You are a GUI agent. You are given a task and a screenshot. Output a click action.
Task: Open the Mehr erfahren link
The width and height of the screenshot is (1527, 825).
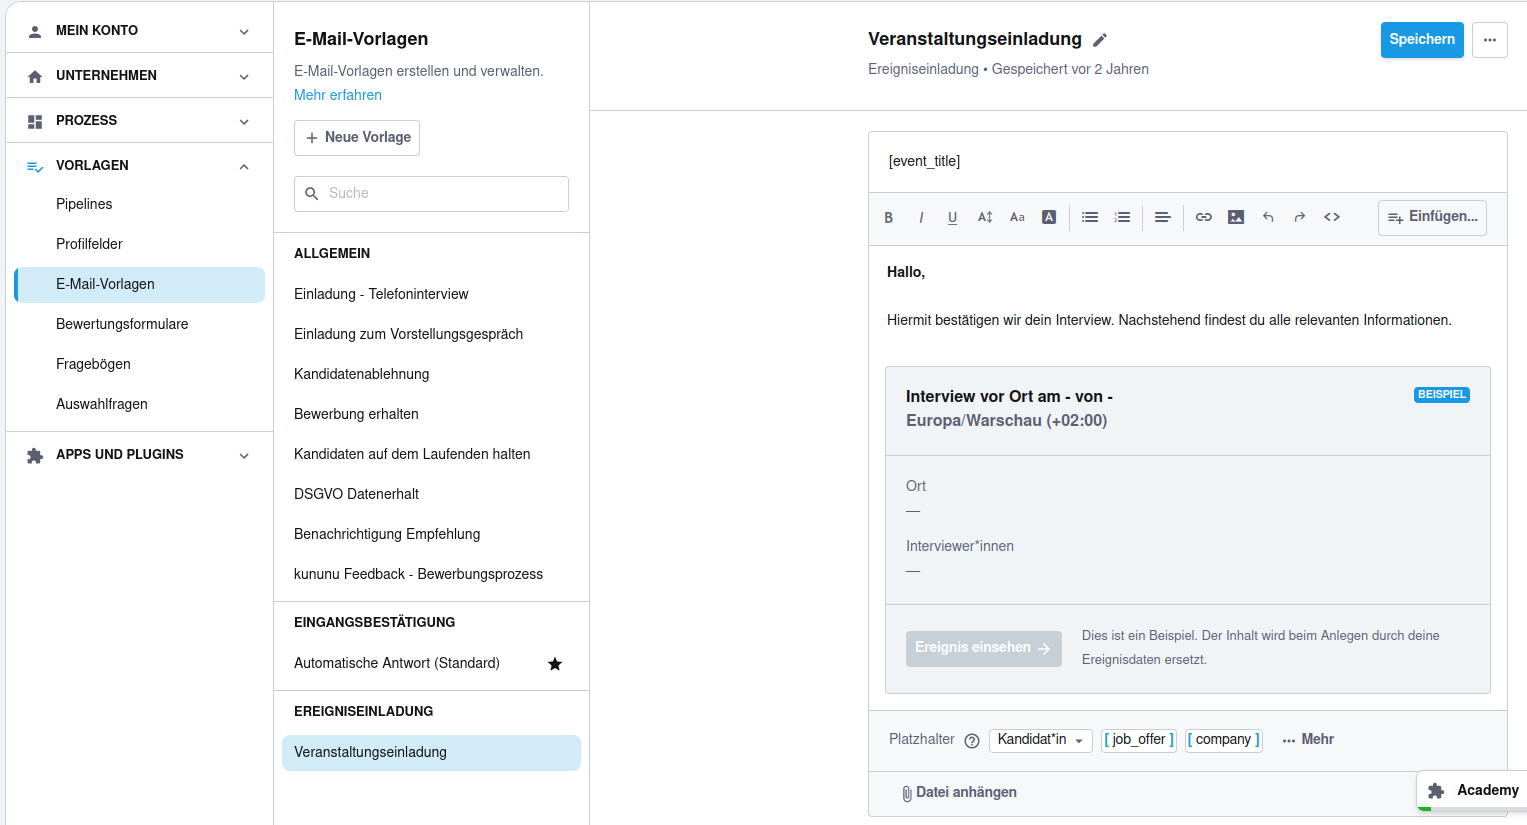click(x=338, y=95)
